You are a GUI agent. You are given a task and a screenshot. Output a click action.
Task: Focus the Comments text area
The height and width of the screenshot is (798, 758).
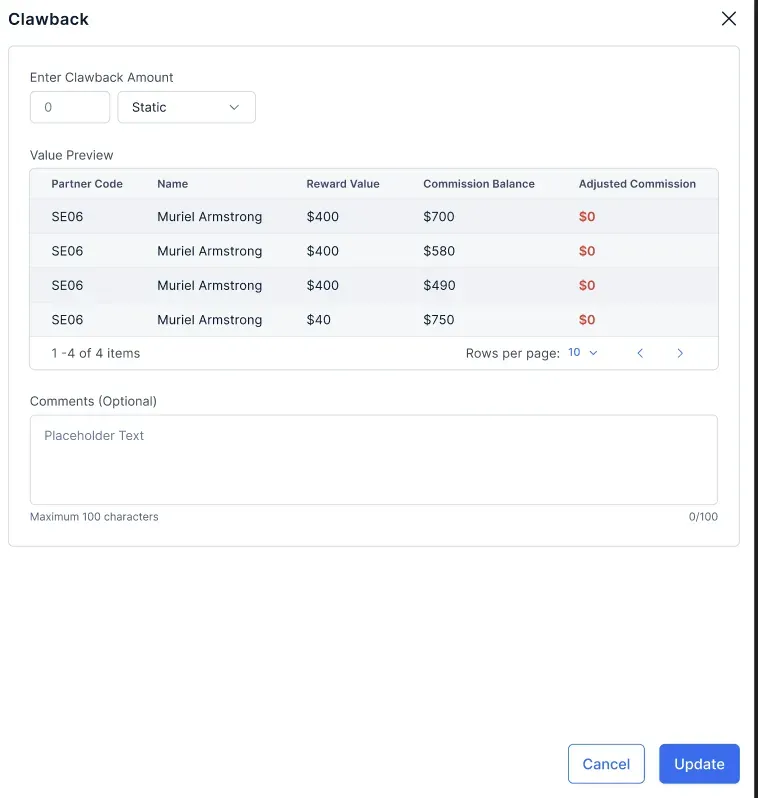click(x=374, y=460)
